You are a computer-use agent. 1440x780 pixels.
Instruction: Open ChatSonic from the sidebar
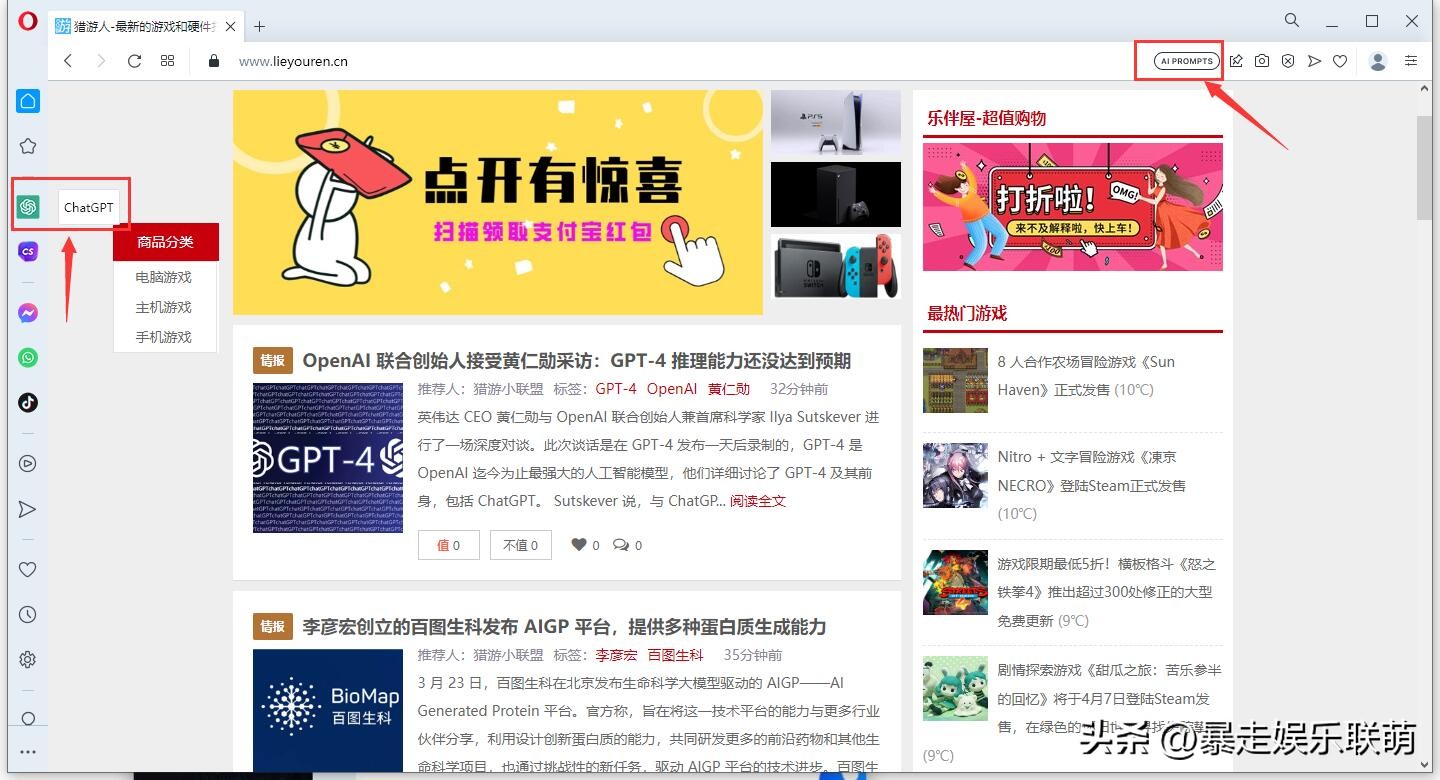click(27, 251)
